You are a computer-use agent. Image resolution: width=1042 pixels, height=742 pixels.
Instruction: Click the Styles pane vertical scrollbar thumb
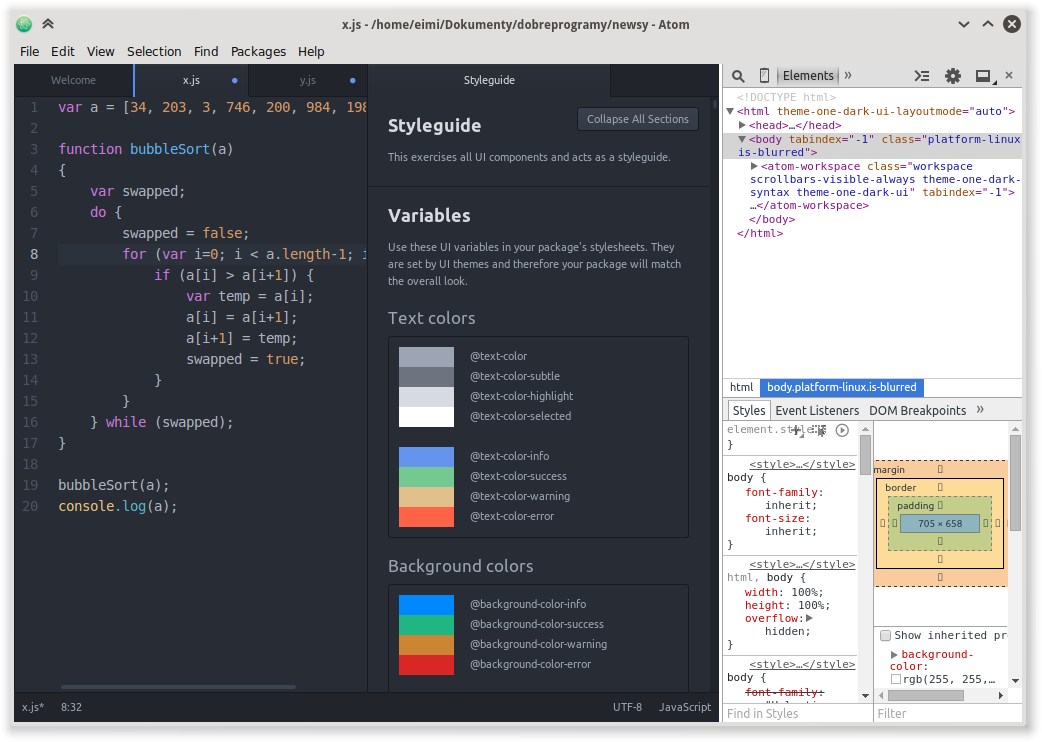tap(865, 455)
